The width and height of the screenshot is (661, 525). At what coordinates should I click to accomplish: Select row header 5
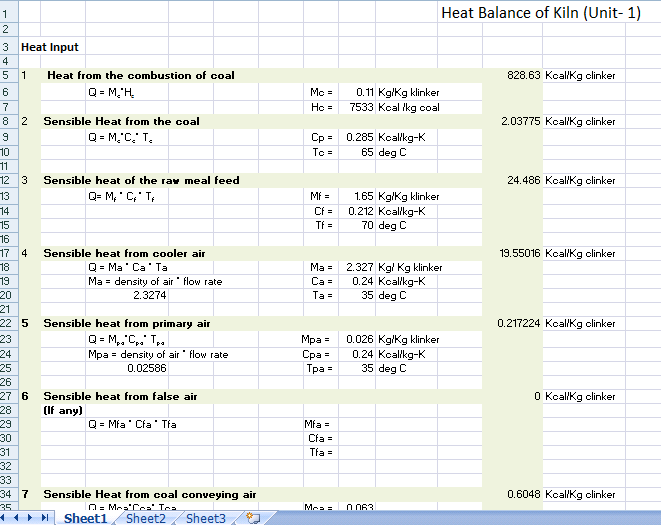9,75
